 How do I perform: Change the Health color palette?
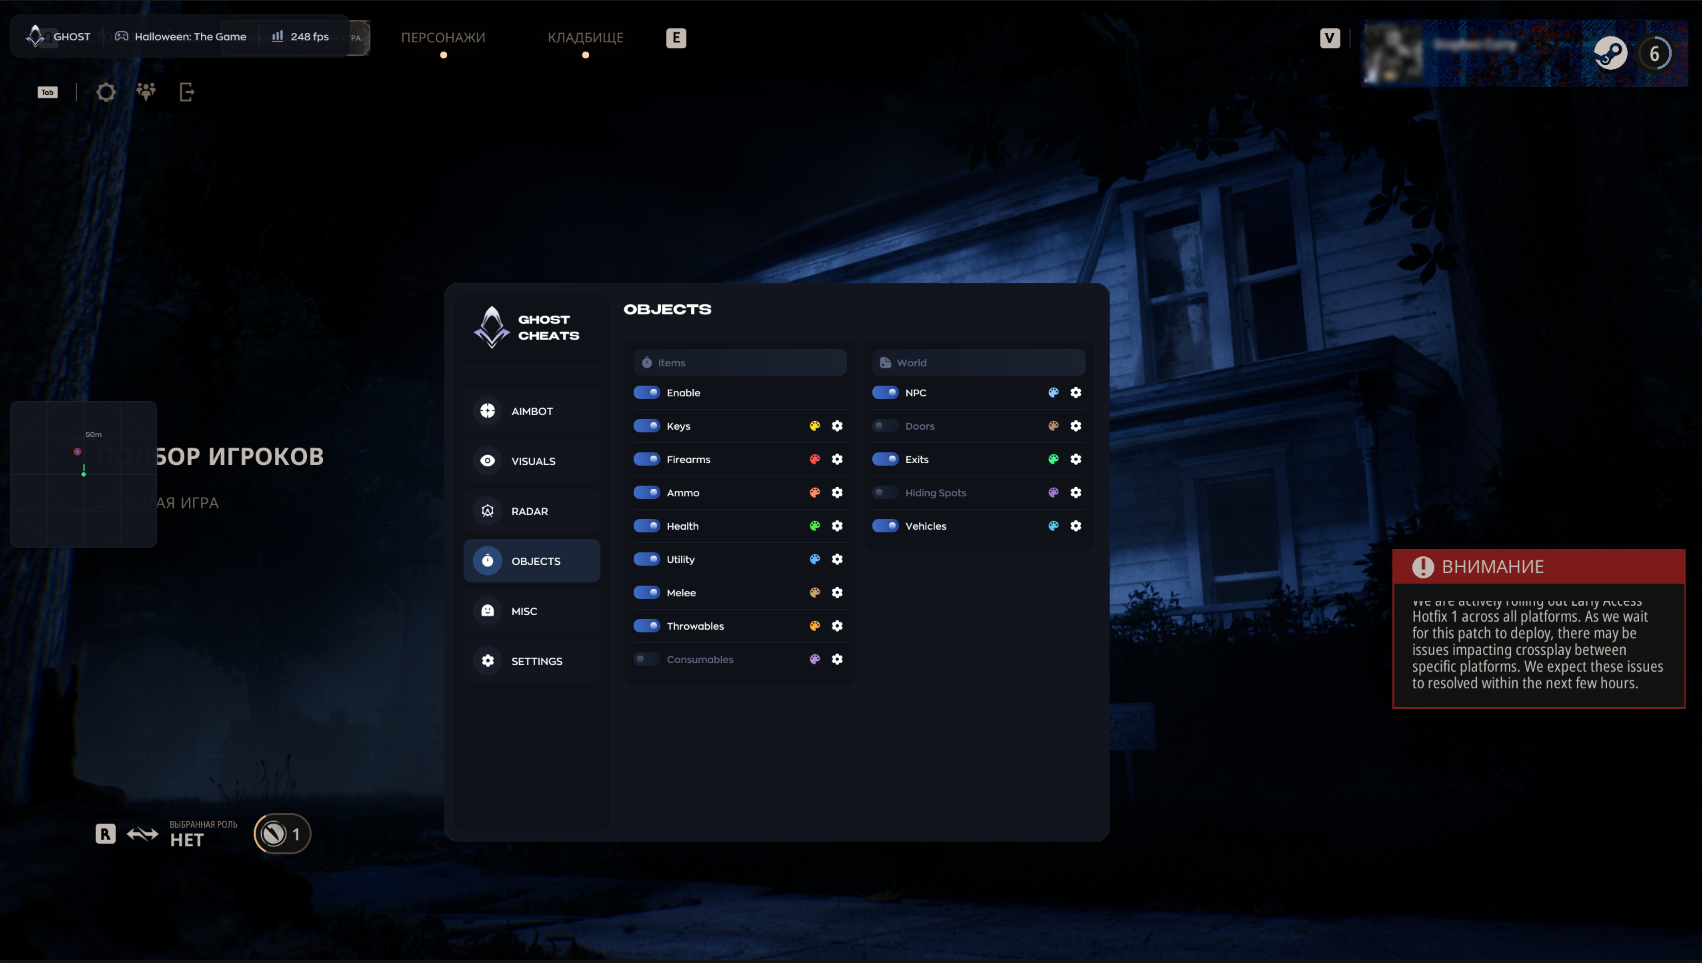(815, 526)
